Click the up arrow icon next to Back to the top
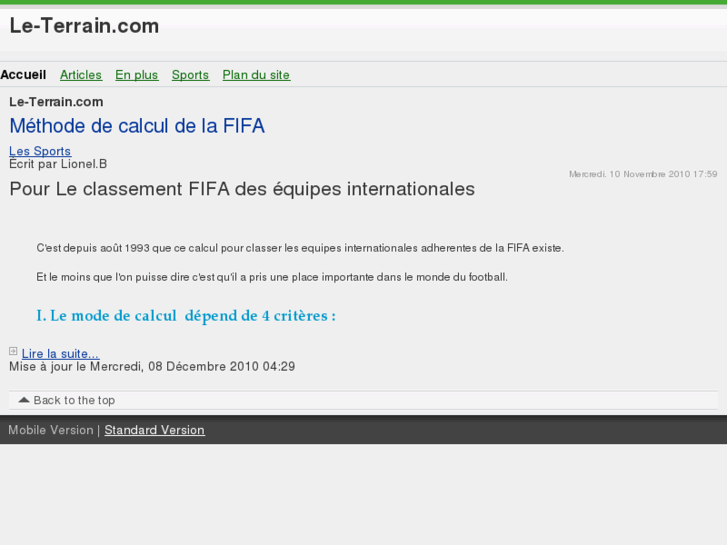Viewport: 727px width, 545px height. click(x=24, y=399)
